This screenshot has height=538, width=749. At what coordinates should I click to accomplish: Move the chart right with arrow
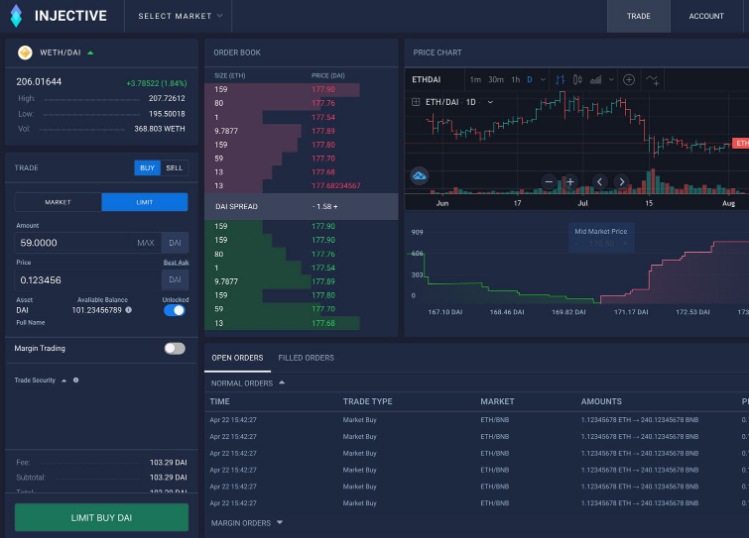click(x=621, y=182)
